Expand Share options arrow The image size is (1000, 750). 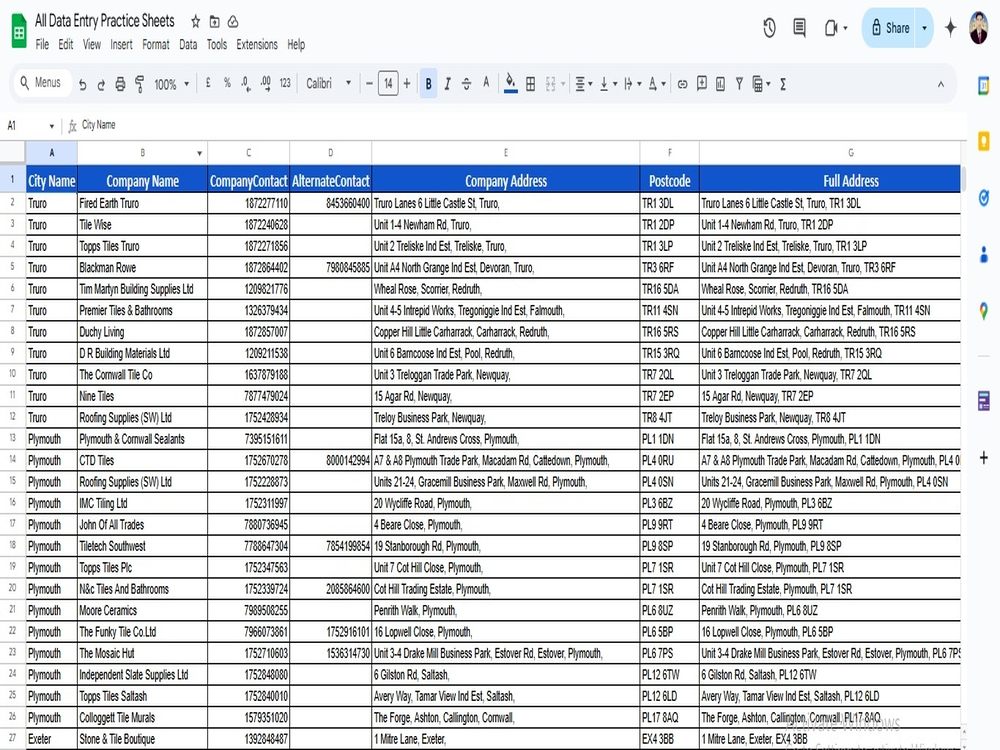[925, 28]
